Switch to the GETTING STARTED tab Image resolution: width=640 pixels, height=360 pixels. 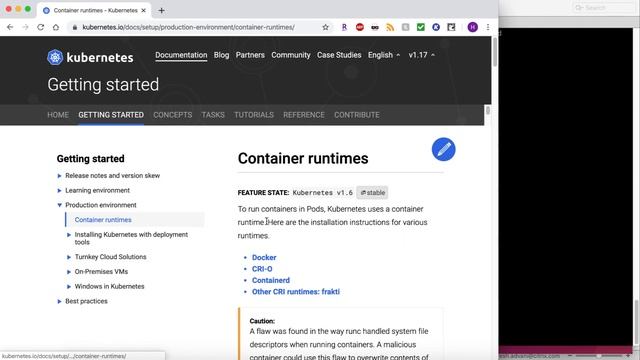coord(111,115)
